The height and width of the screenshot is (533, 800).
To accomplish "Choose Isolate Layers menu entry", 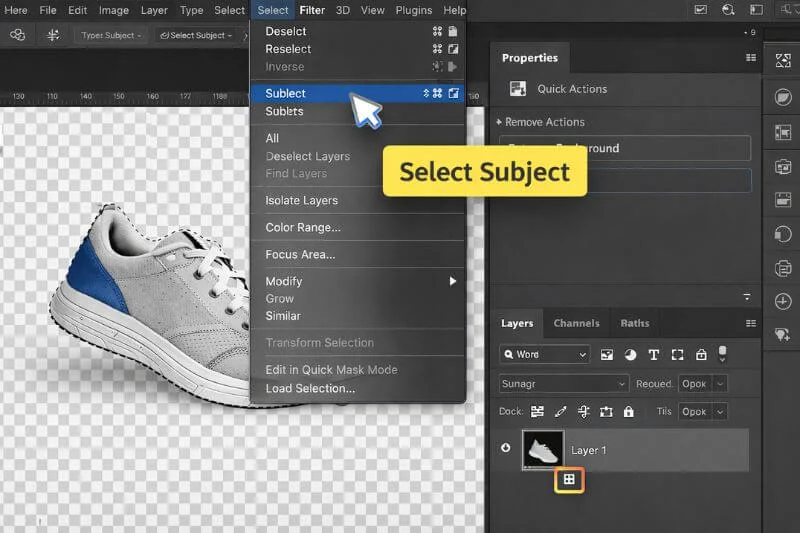I will click(x=358, y=200).
